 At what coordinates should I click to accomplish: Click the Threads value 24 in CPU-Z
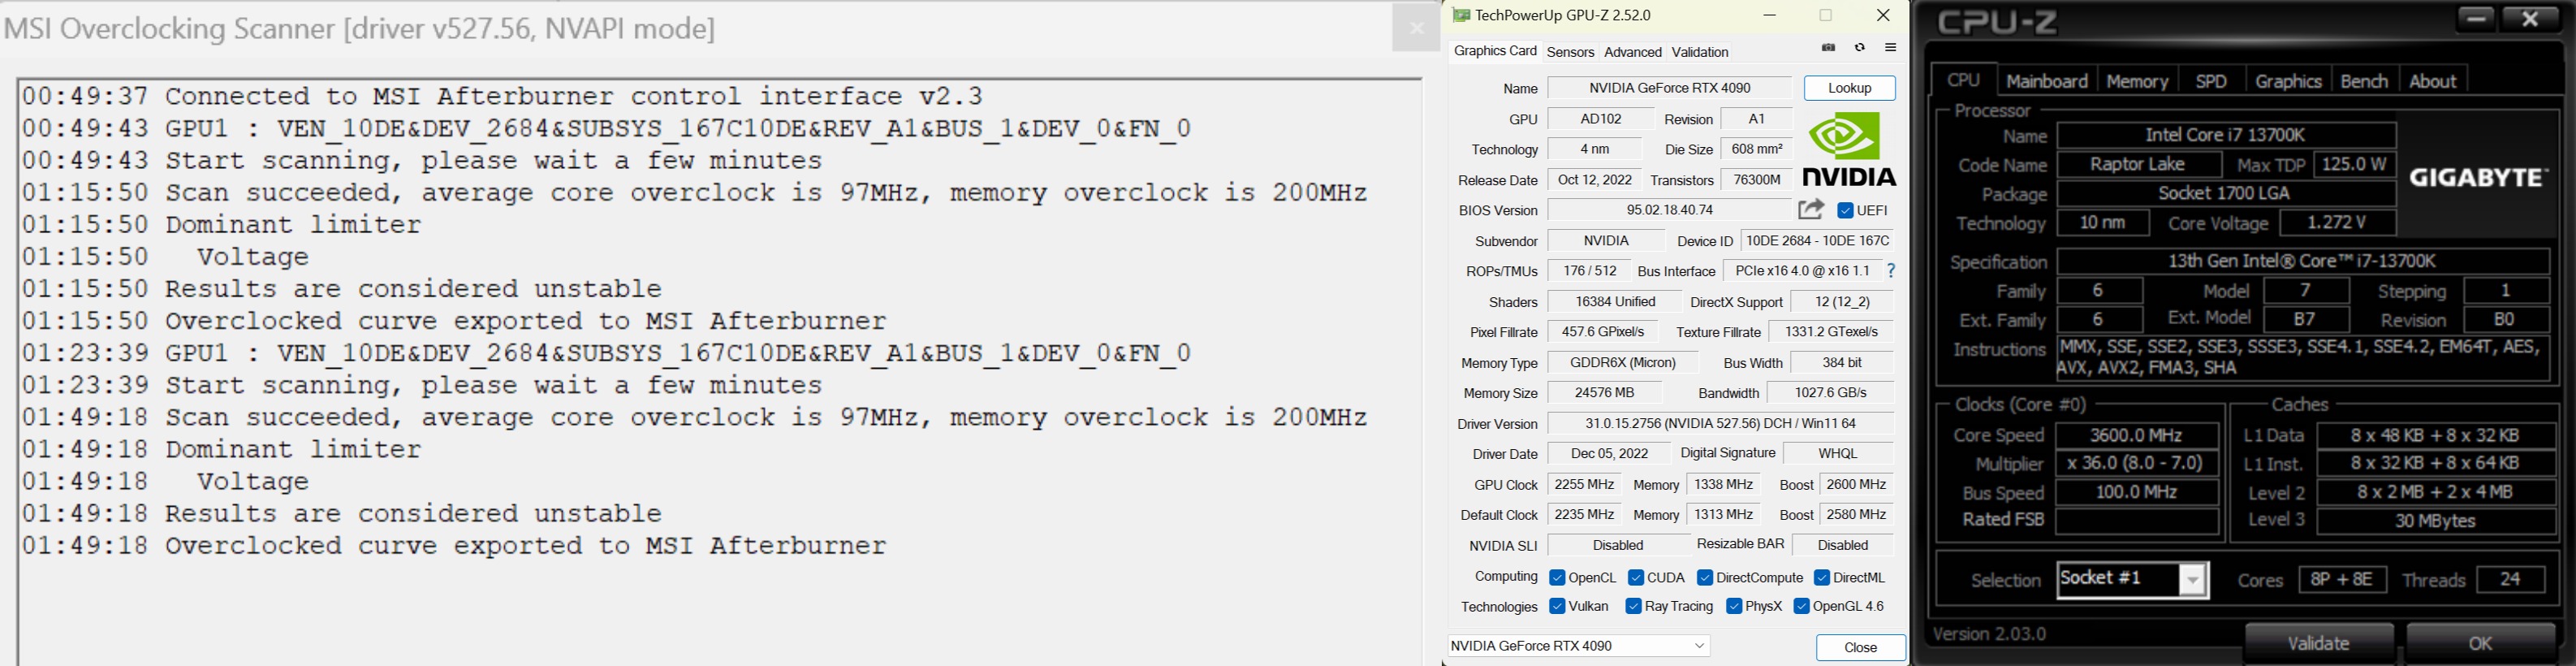tap(2510, 579)
